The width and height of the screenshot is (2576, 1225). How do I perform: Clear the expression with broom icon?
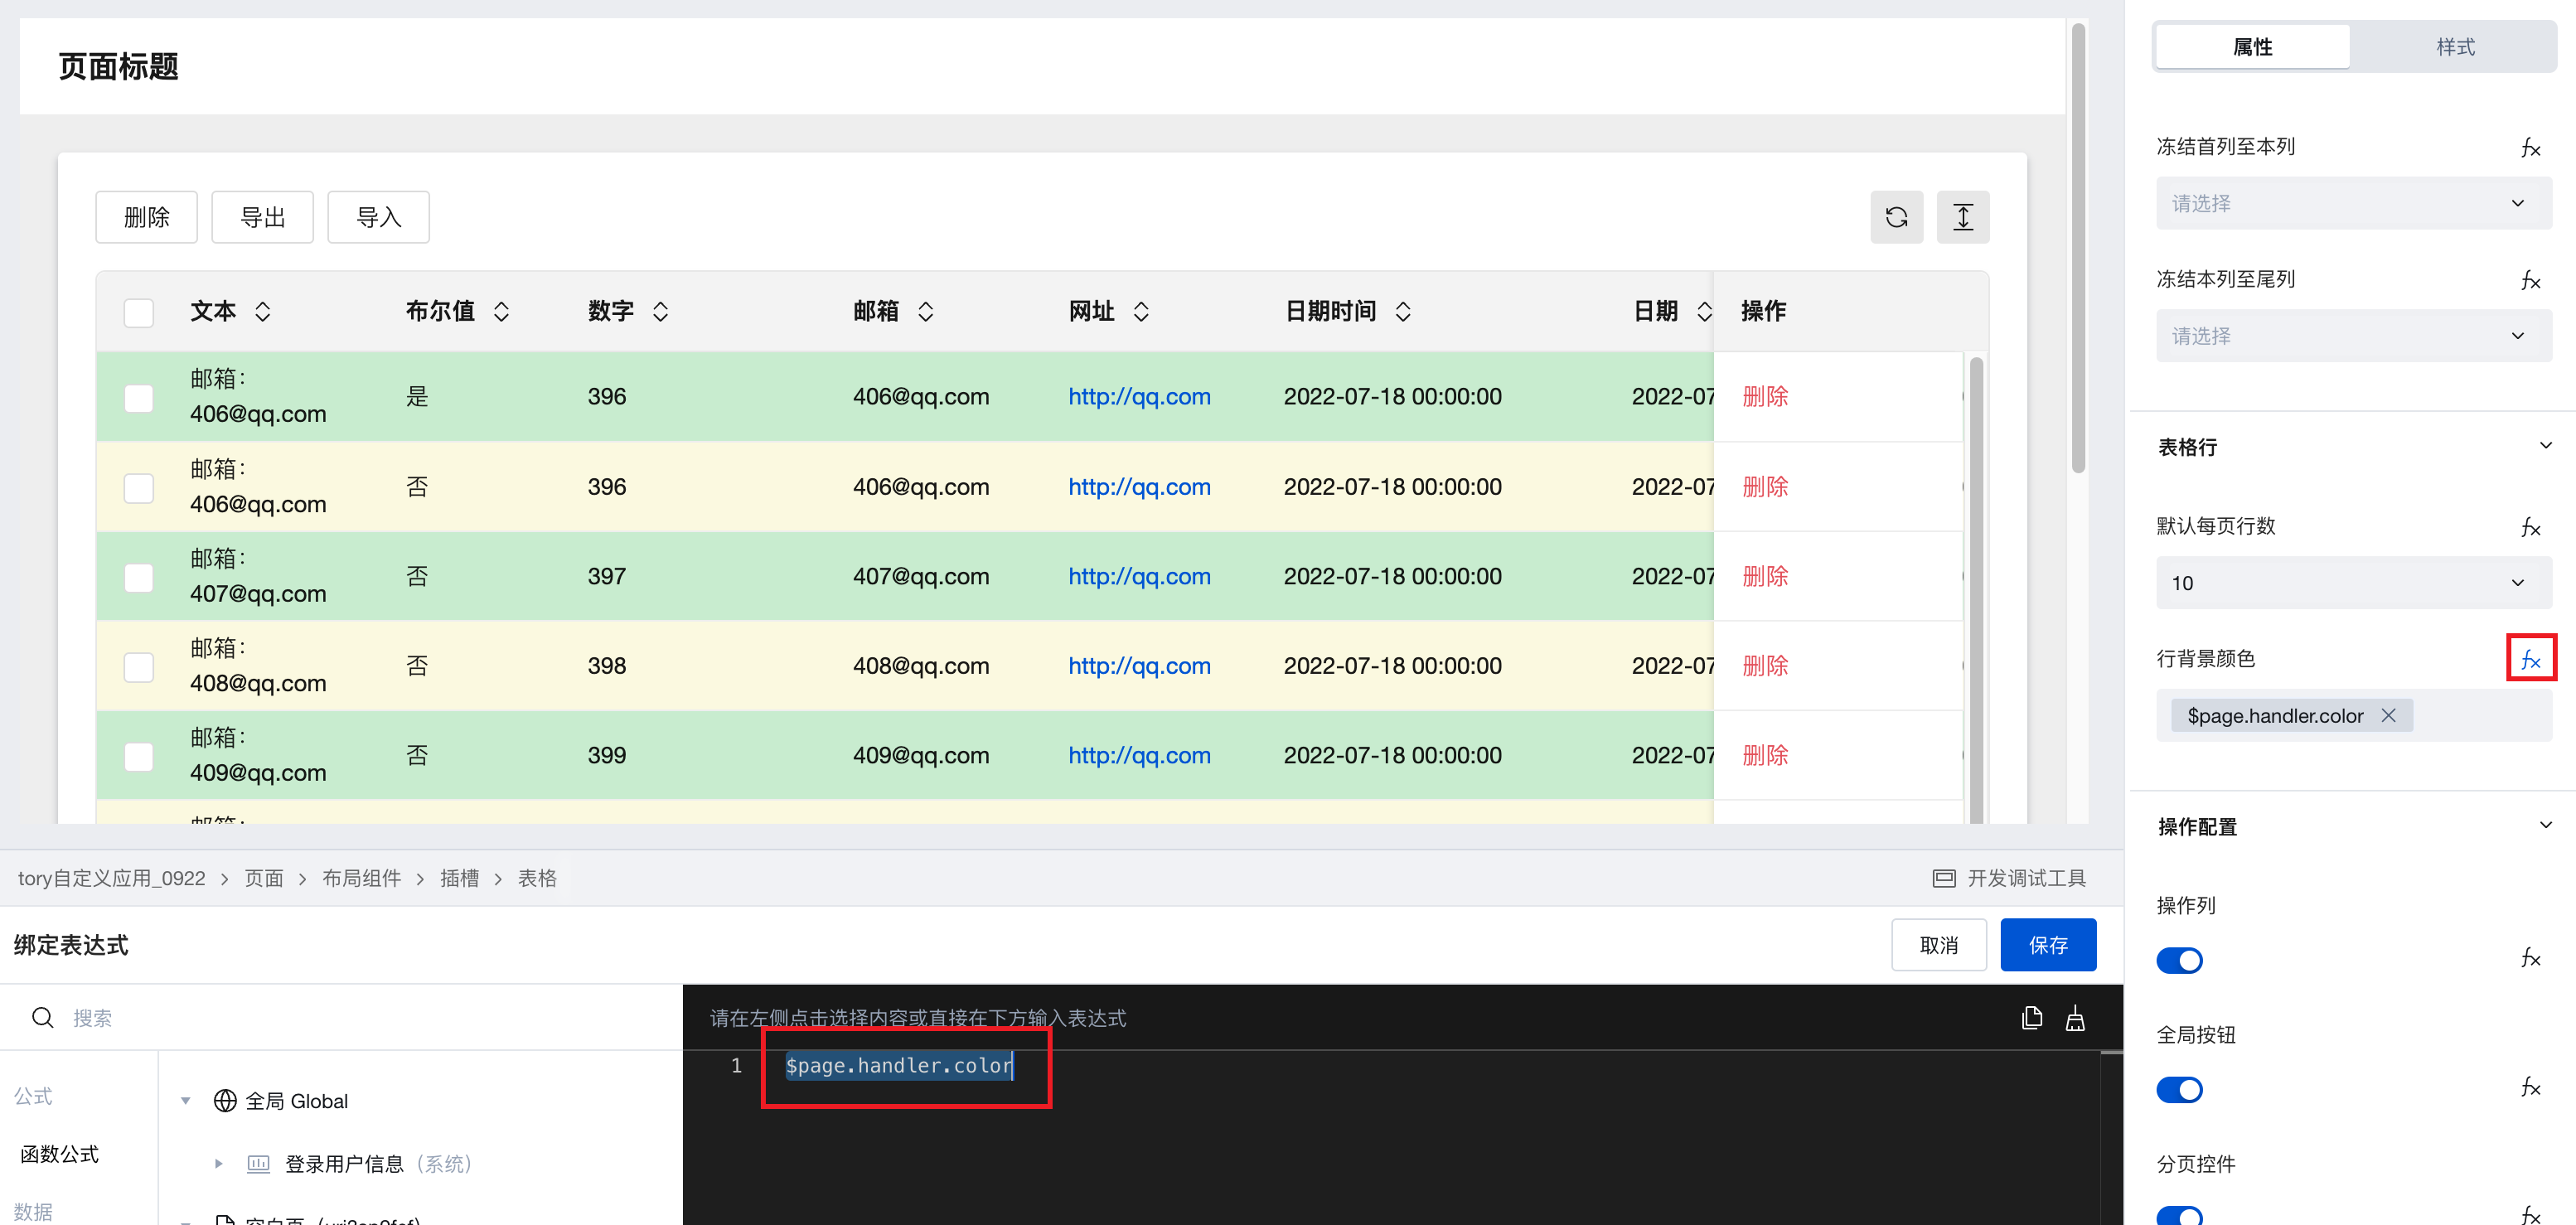2075,1018
